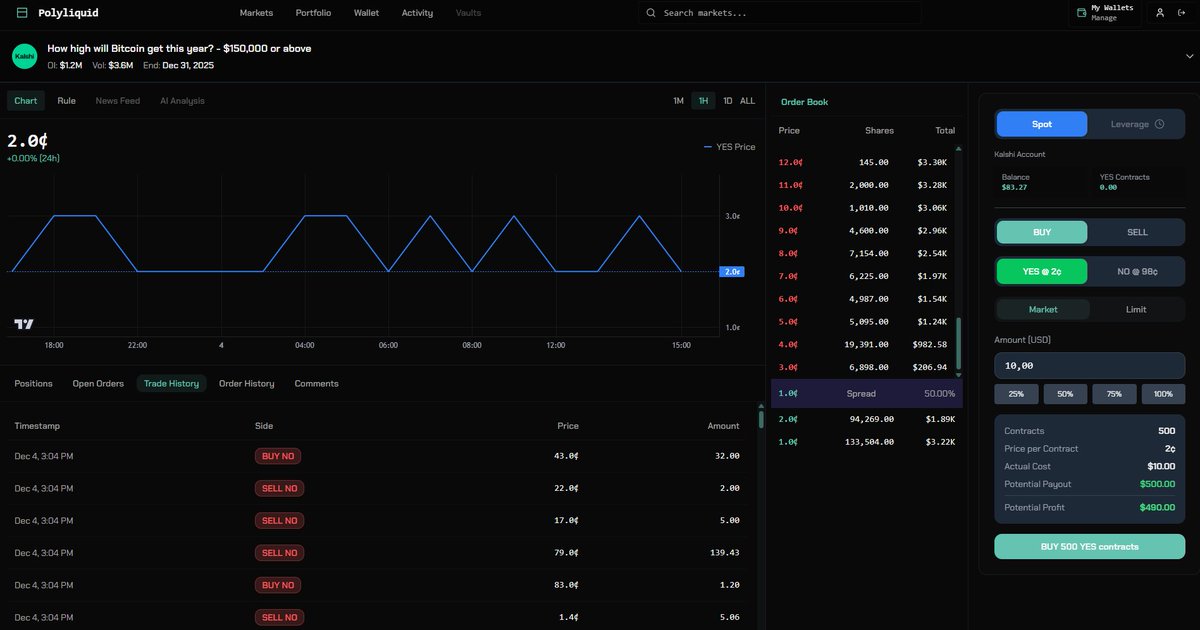This screenshot has width=1200, height=630.
Task: Toggle the YES Price legend entry
Action: tap(730, 147)
